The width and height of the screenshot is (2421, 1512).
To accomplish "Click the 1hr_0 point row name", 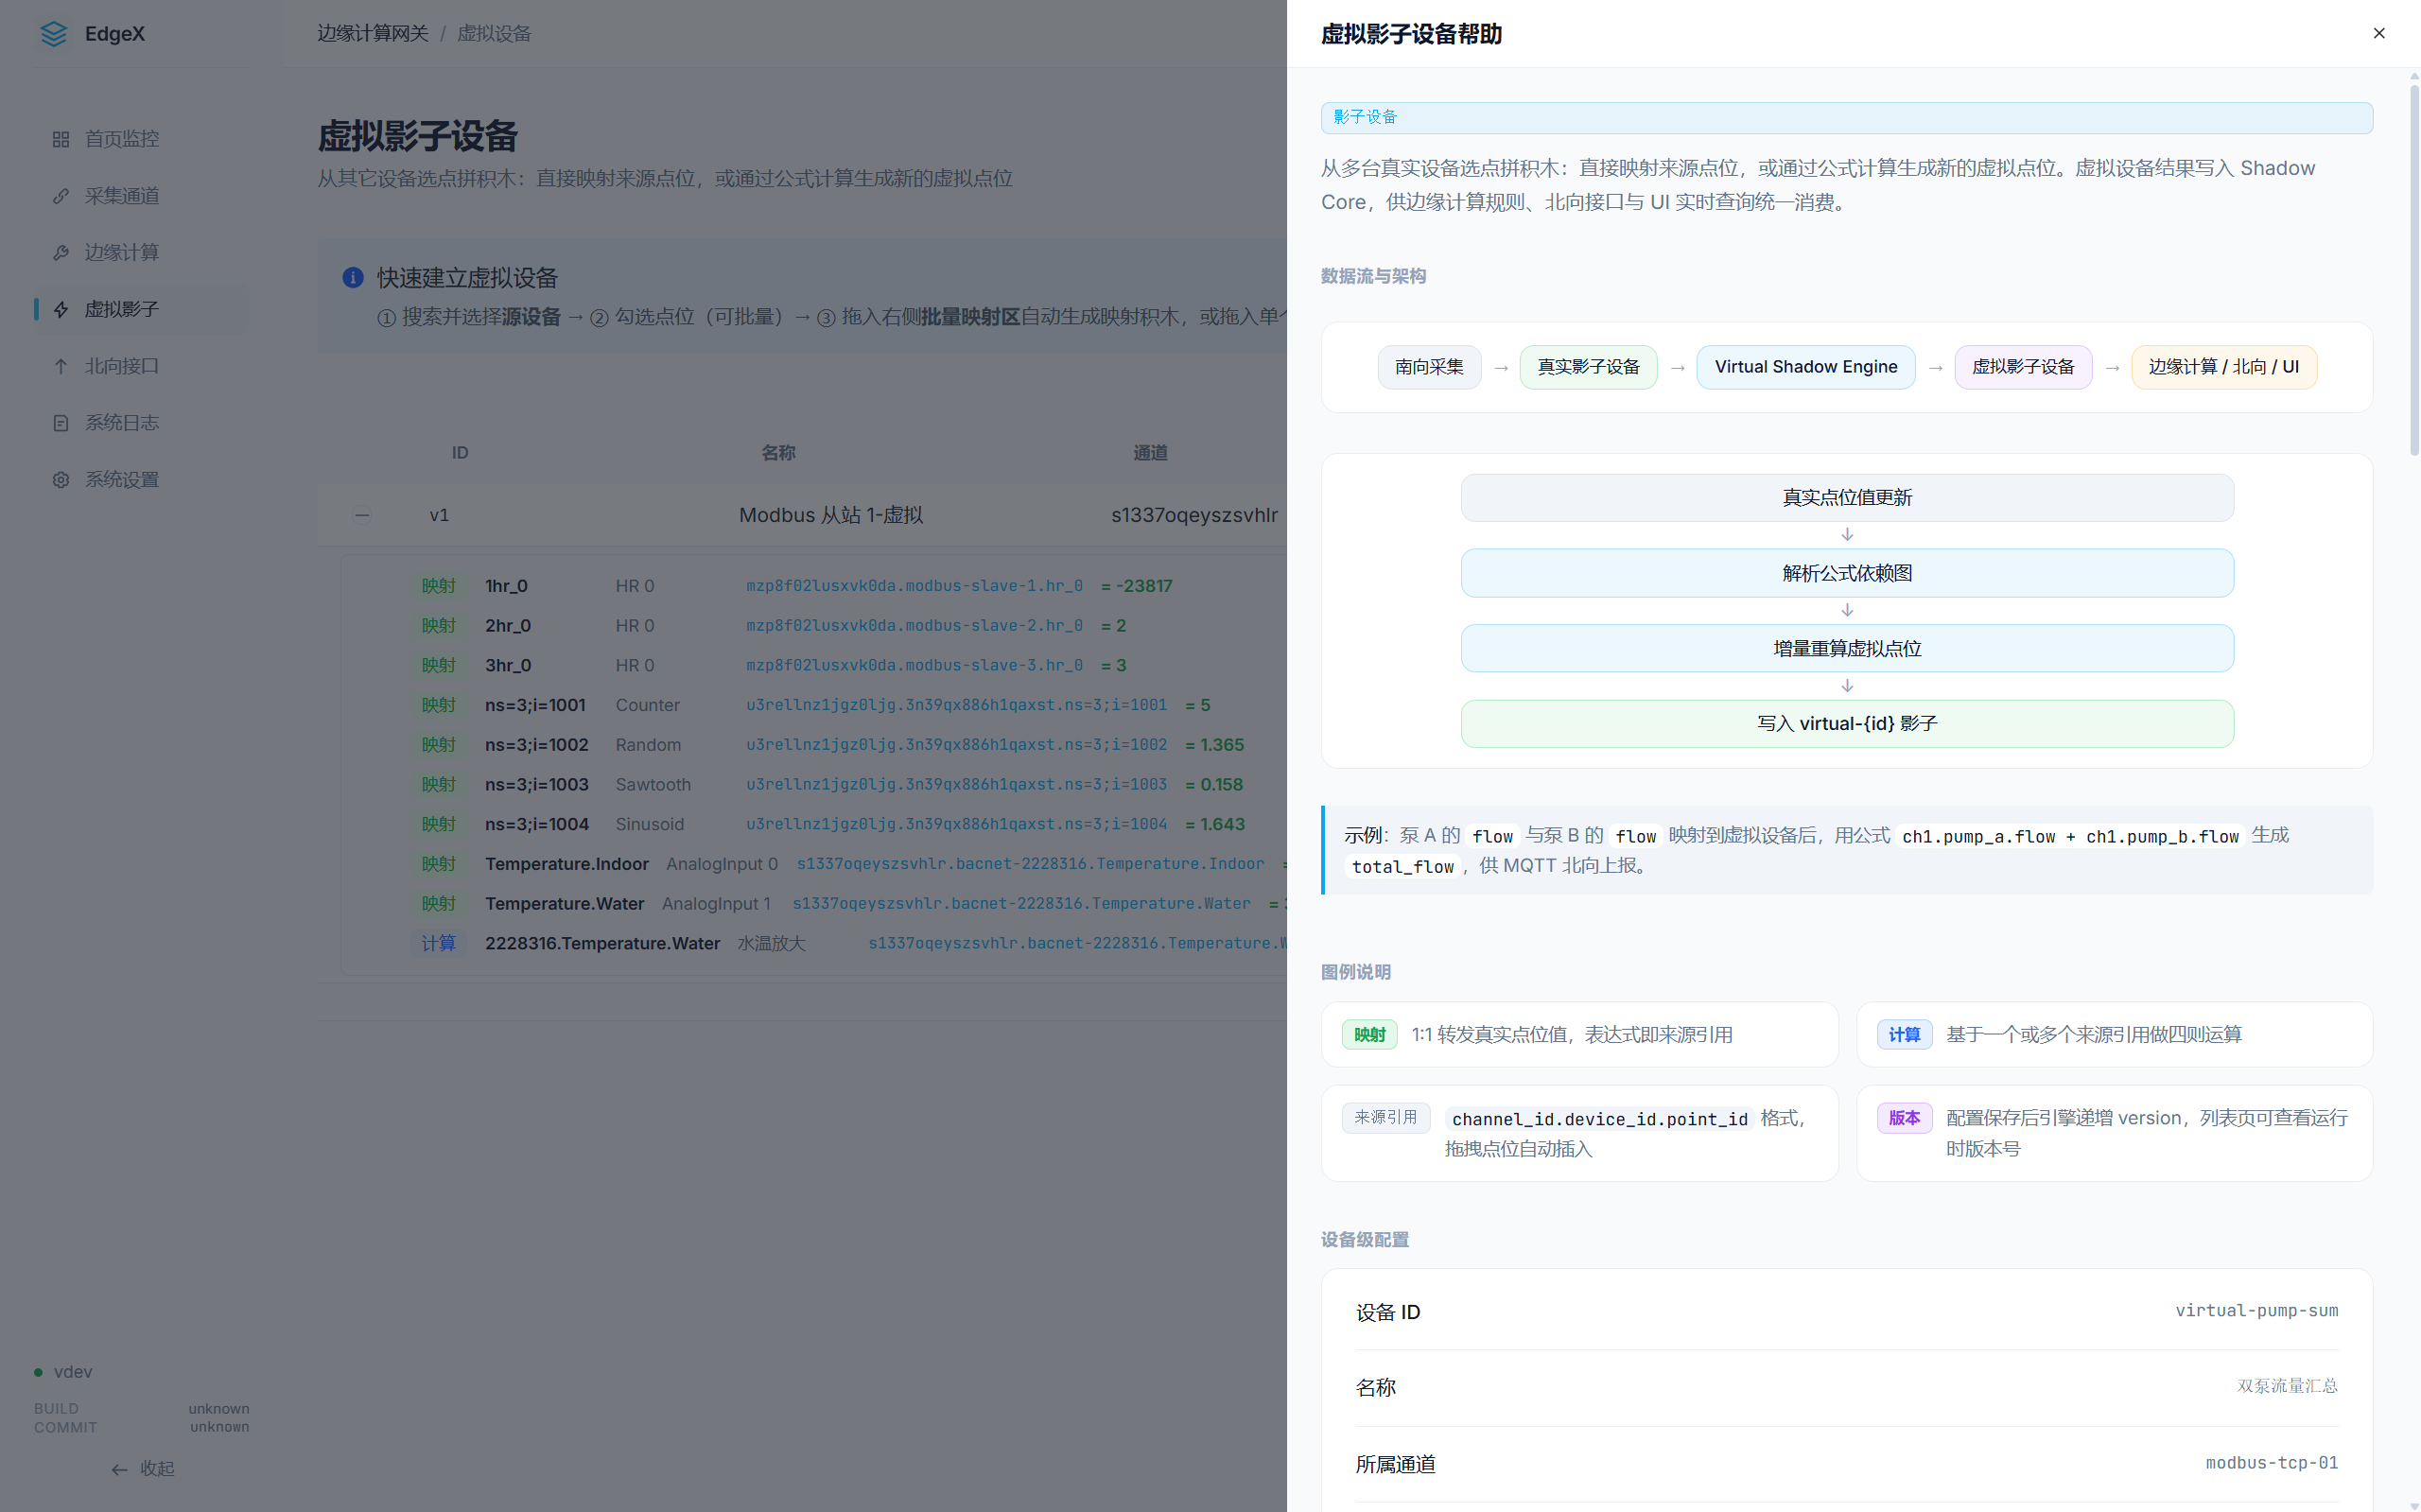I will 506,586.
